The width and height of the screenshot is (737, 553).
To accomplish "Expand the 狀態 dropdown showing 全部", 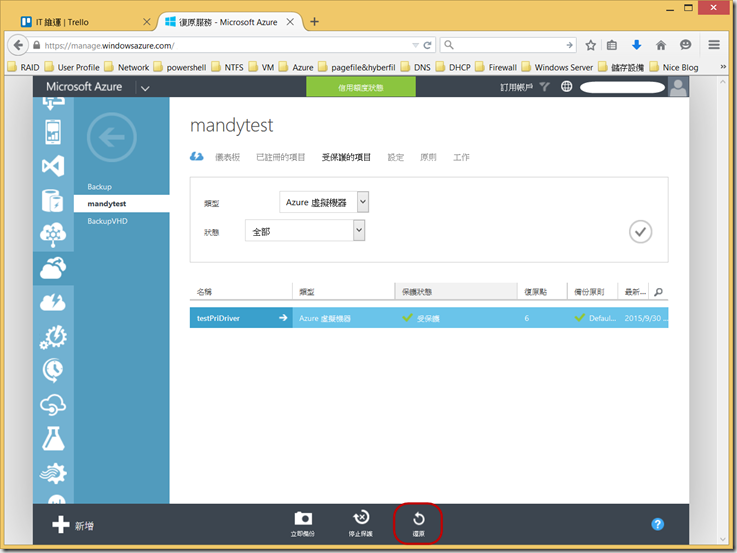I will pyautogui.click(x=307, y=231).
